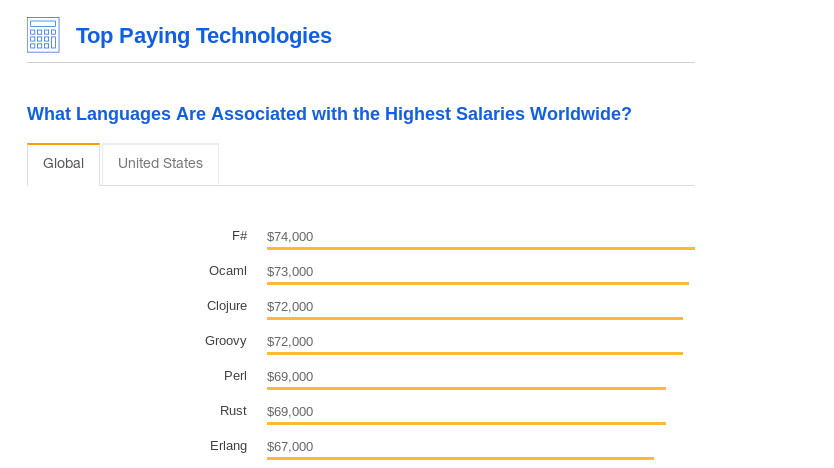
Task: Click Clojure's $72,000 salary value
Action: click(x=290, y=307)
